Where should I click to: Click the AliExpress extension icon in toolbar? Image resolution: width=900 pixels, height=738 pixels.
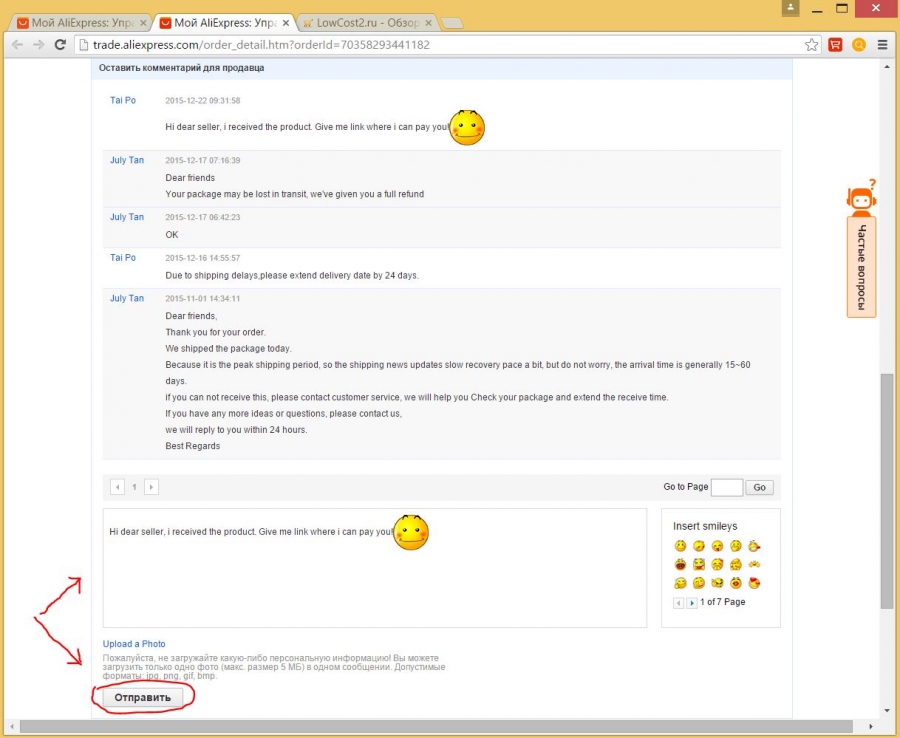click(835, 45)
